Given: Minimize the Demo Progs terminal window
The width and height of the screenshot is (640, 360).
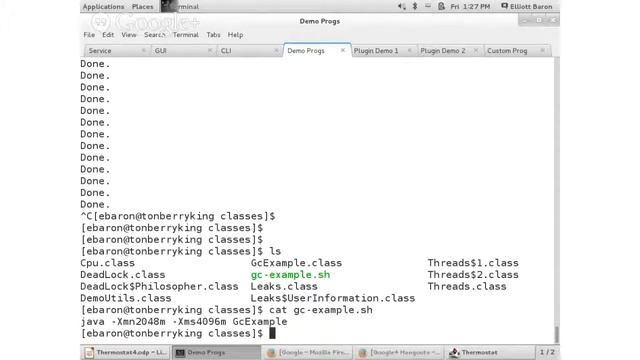Looking at the screenshot, I should click(525, 20).
